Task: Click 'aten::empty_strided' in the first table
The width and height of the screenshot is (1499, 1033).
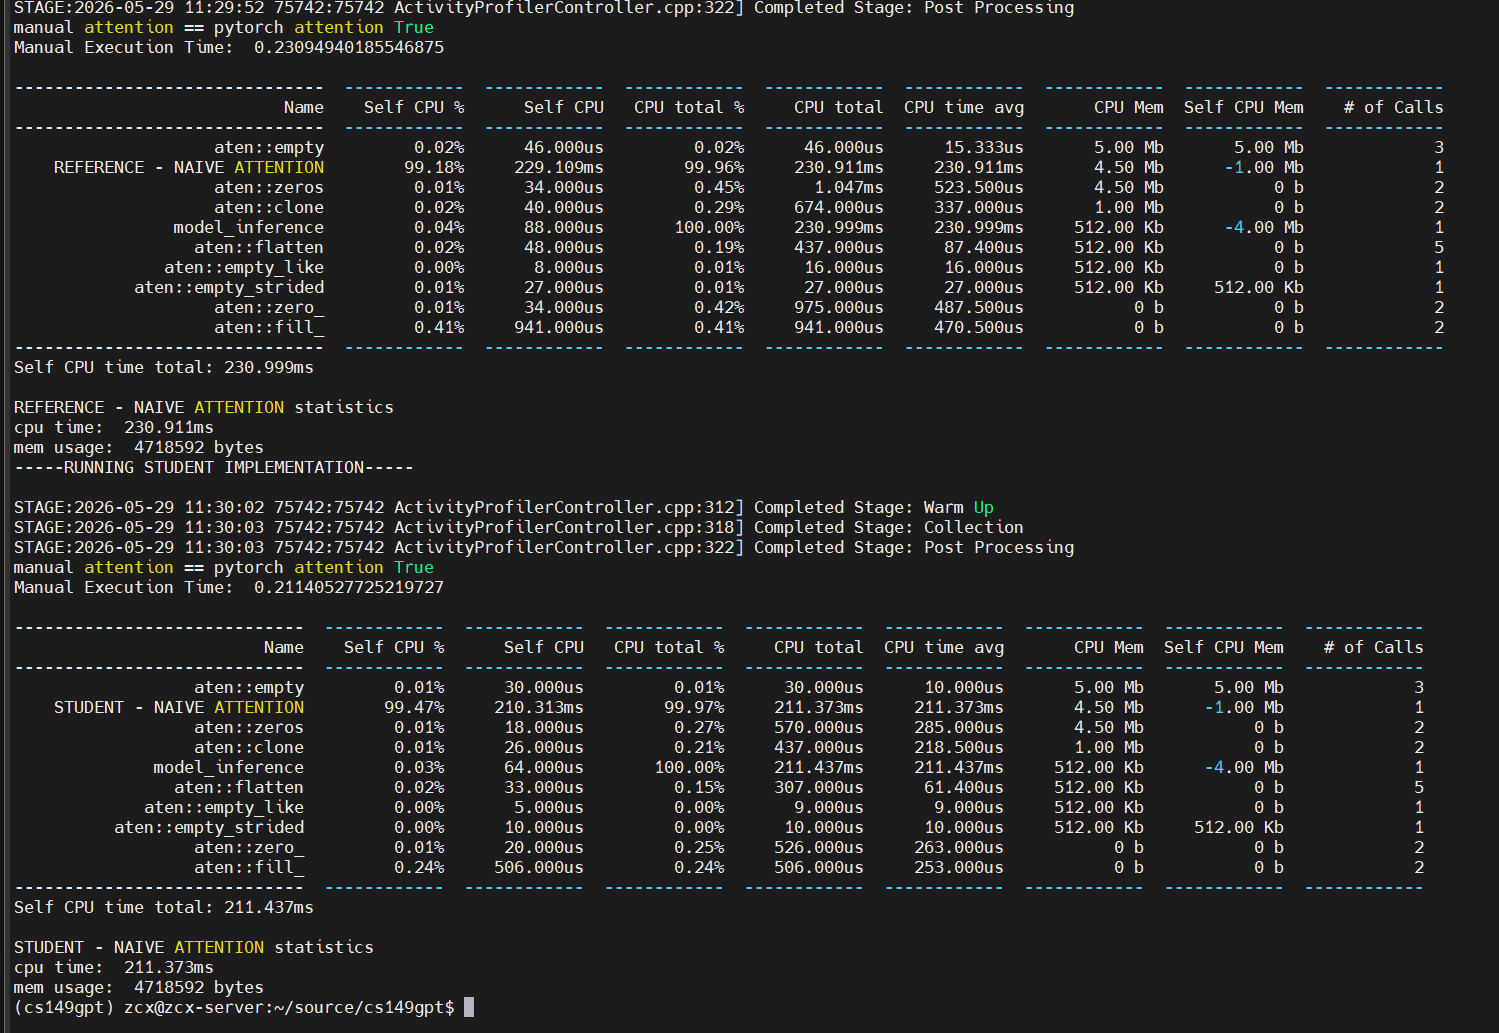Action: [x=229, y=287]
